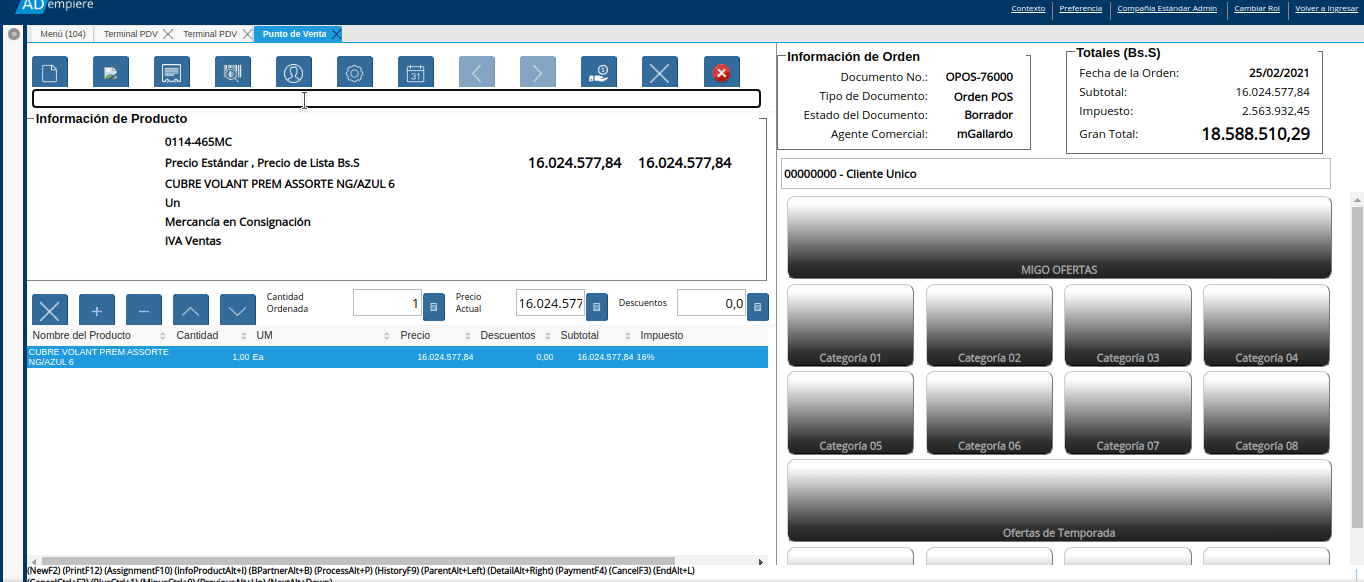The height and width of the screenshot is (582, 1364).
Task: Open the process gear icon
Action: pos(355,72)
